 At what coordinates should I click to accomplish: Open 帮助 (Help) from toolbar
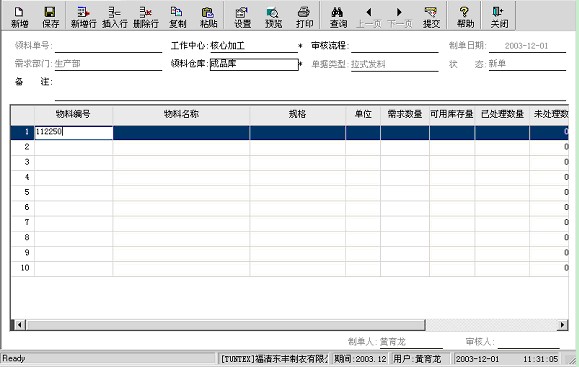[465, 17]
